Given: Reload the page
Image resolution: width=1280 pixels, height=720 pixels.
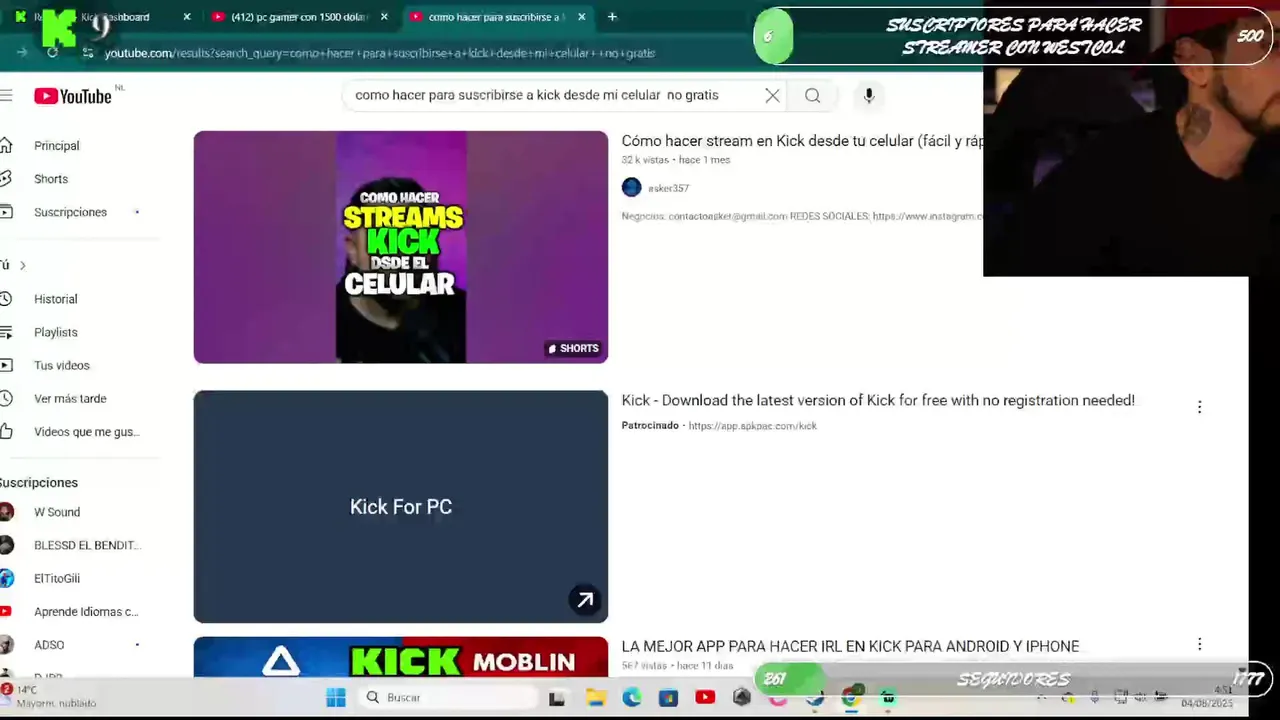Looking at the screenshot, I should tap(52, 53).
